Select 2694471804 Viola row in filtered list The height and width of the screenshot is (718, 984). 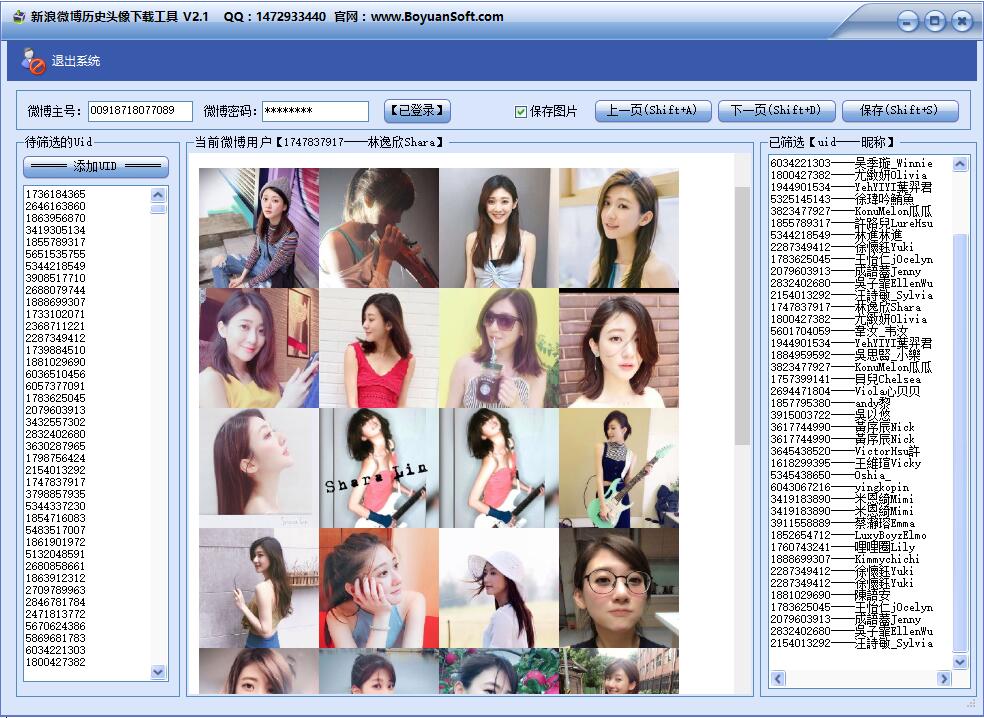(x=845, y=391)
